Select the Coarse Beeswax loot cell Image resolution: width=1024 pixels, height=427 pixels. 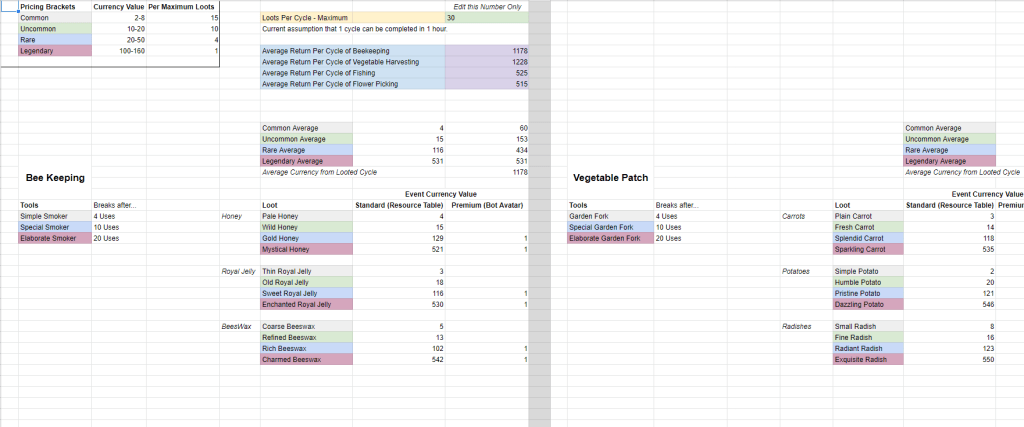tap(306, 326)
